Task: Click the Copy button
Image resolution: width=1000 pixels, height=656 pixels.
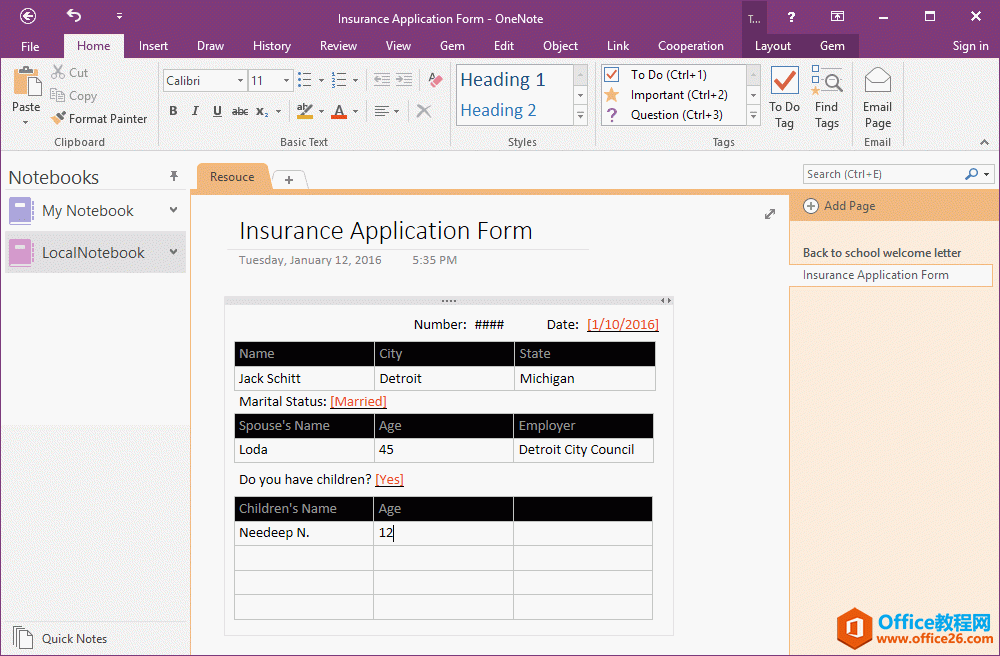Action: (73, 96)
